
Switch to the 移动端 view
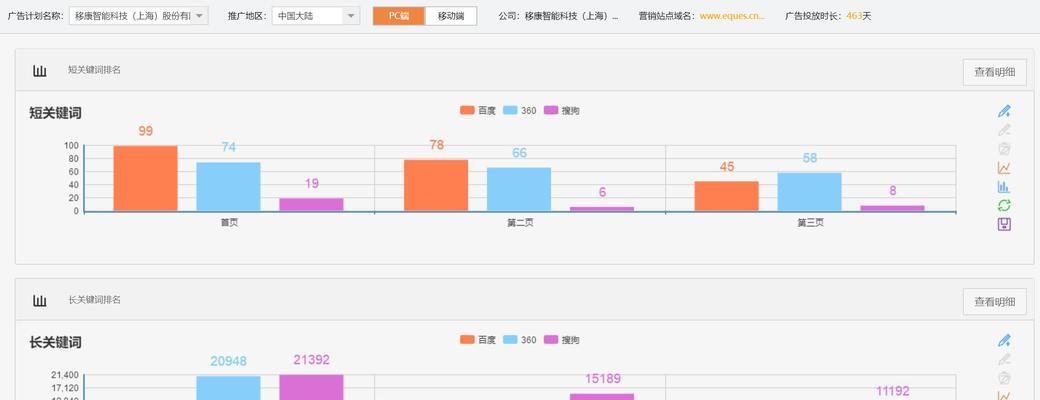[x=451, y=16]
